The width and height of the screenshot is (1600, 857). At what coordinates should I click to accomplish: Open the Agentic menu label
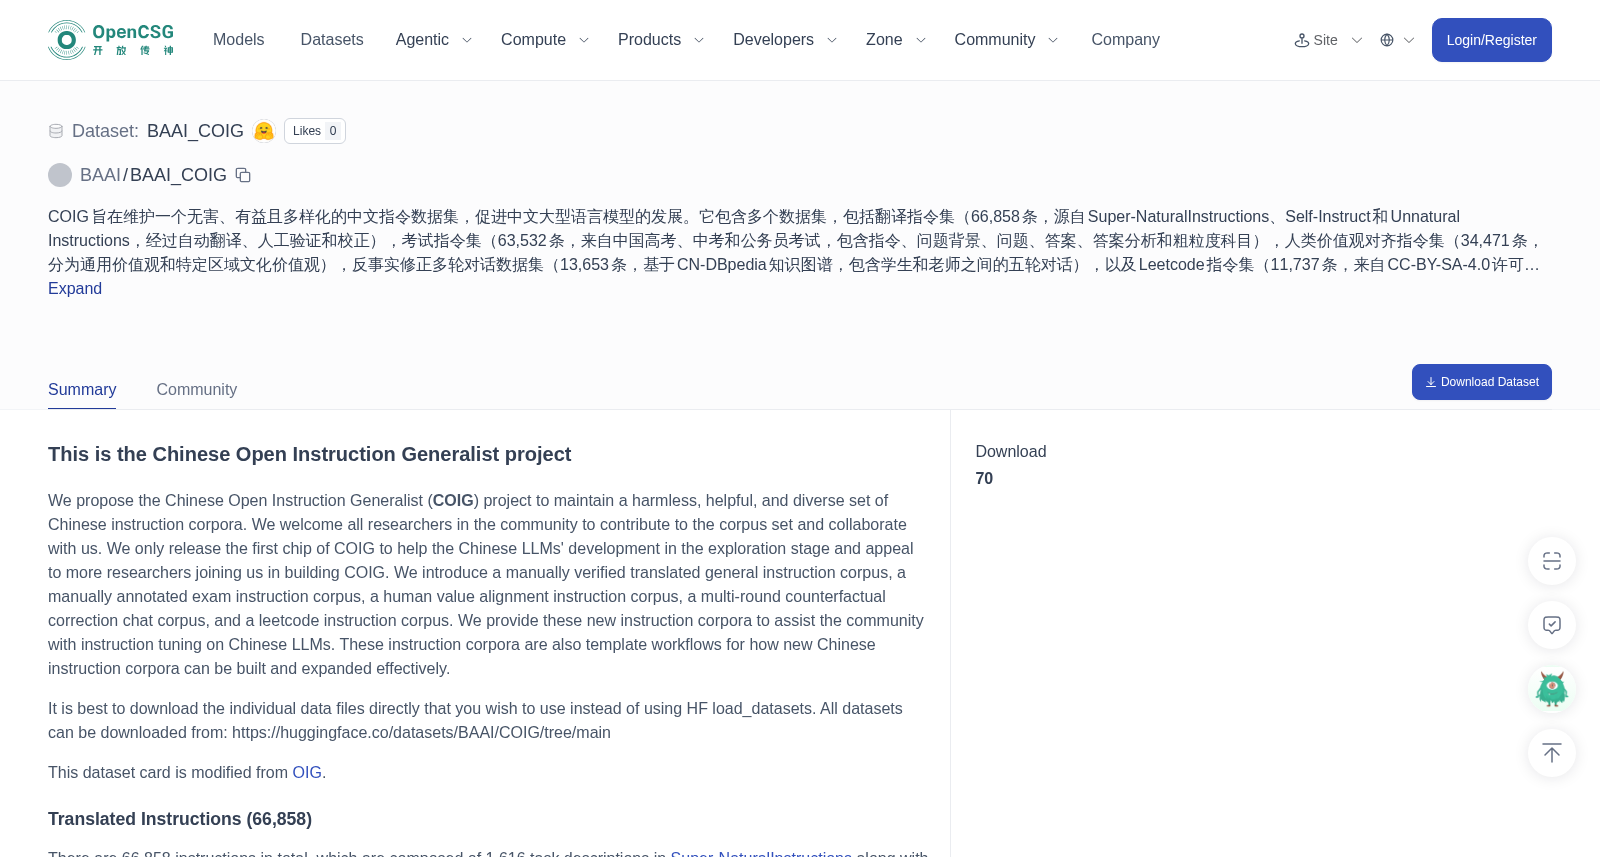tap(422, 40)
